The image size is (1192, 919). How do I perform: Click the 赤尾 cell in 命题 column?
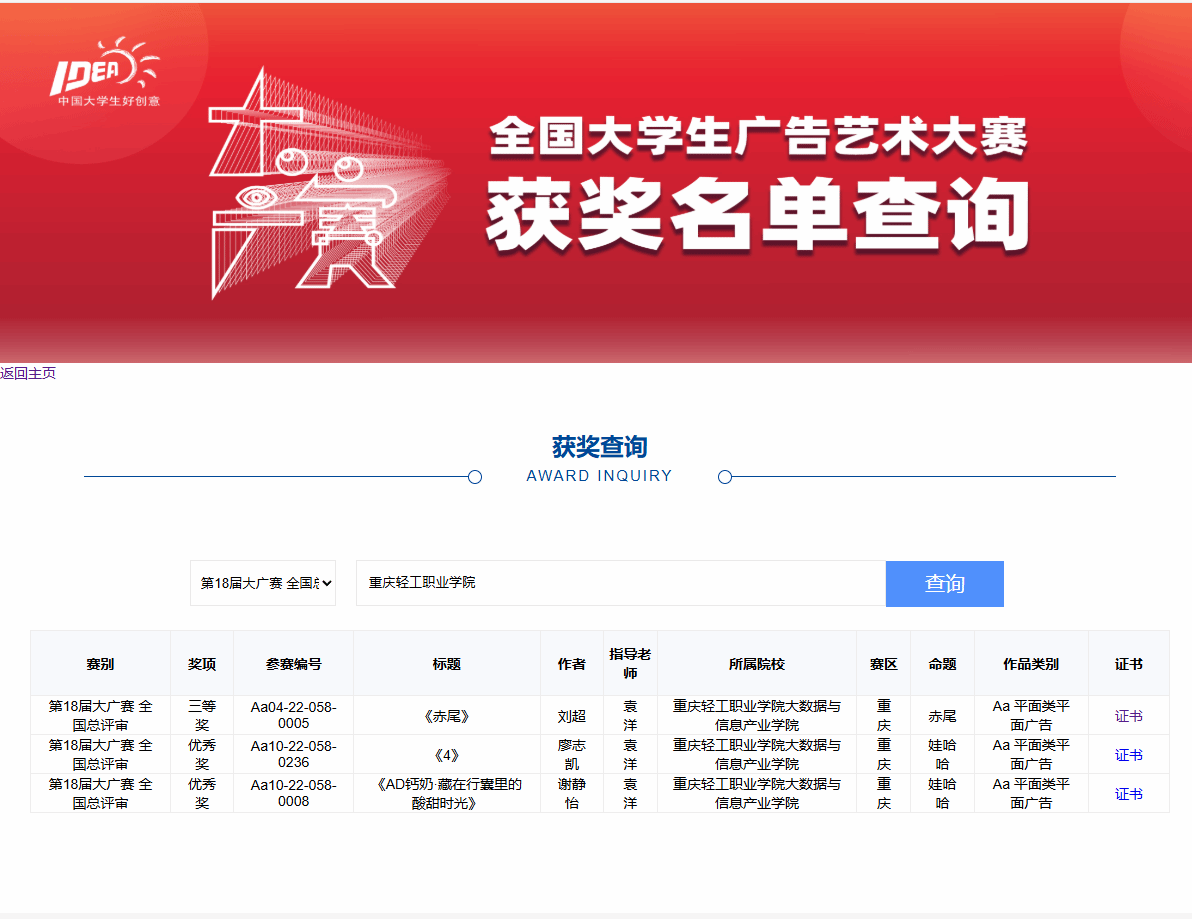943,716
